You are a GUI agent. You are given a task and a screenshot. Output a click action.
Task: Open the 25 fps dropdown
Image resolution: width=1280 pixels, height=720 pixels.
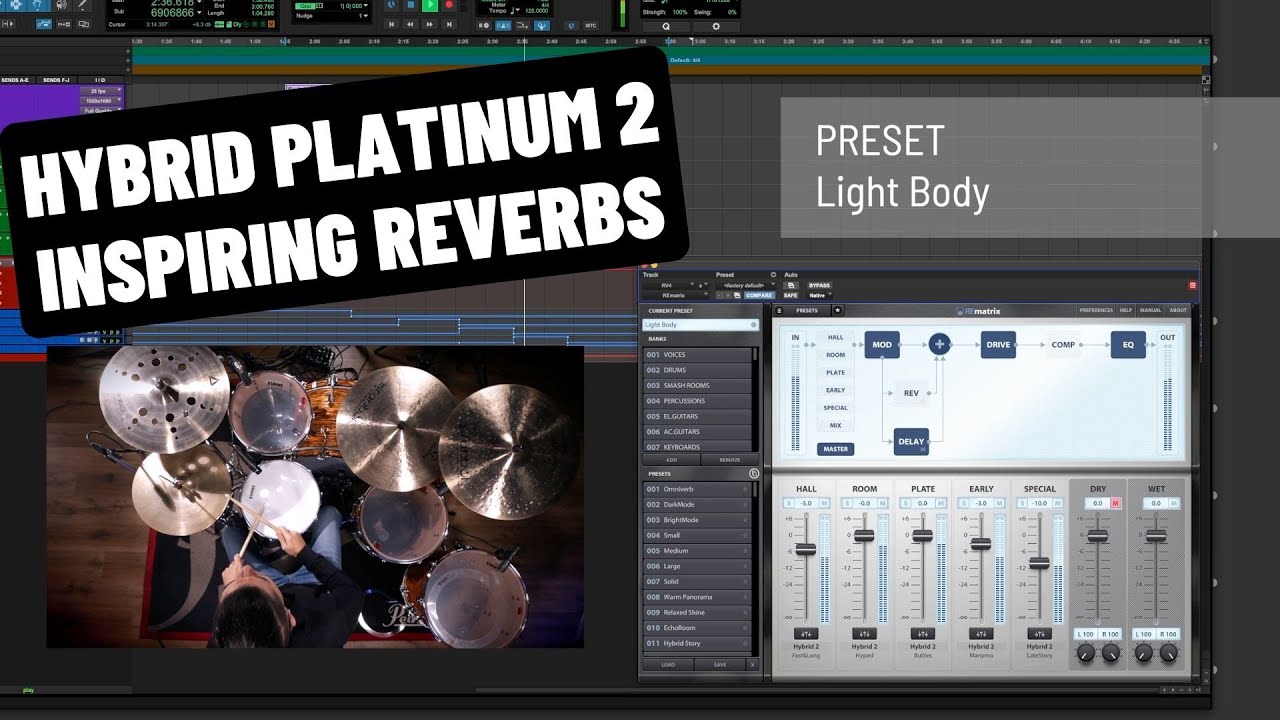(x=103, y=90)
